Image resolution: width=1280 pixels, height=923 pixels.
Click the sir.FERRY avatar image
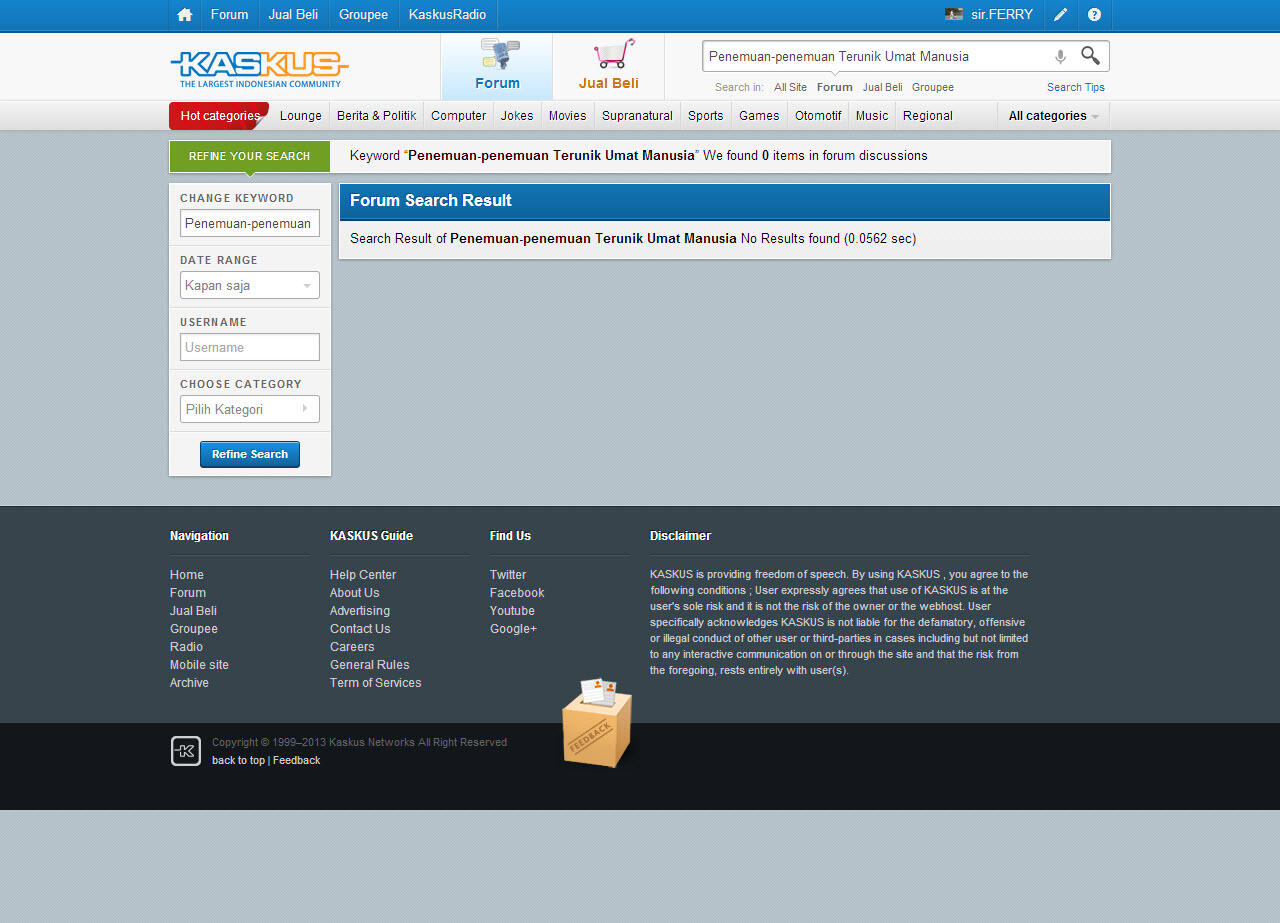tap(954, 15)
